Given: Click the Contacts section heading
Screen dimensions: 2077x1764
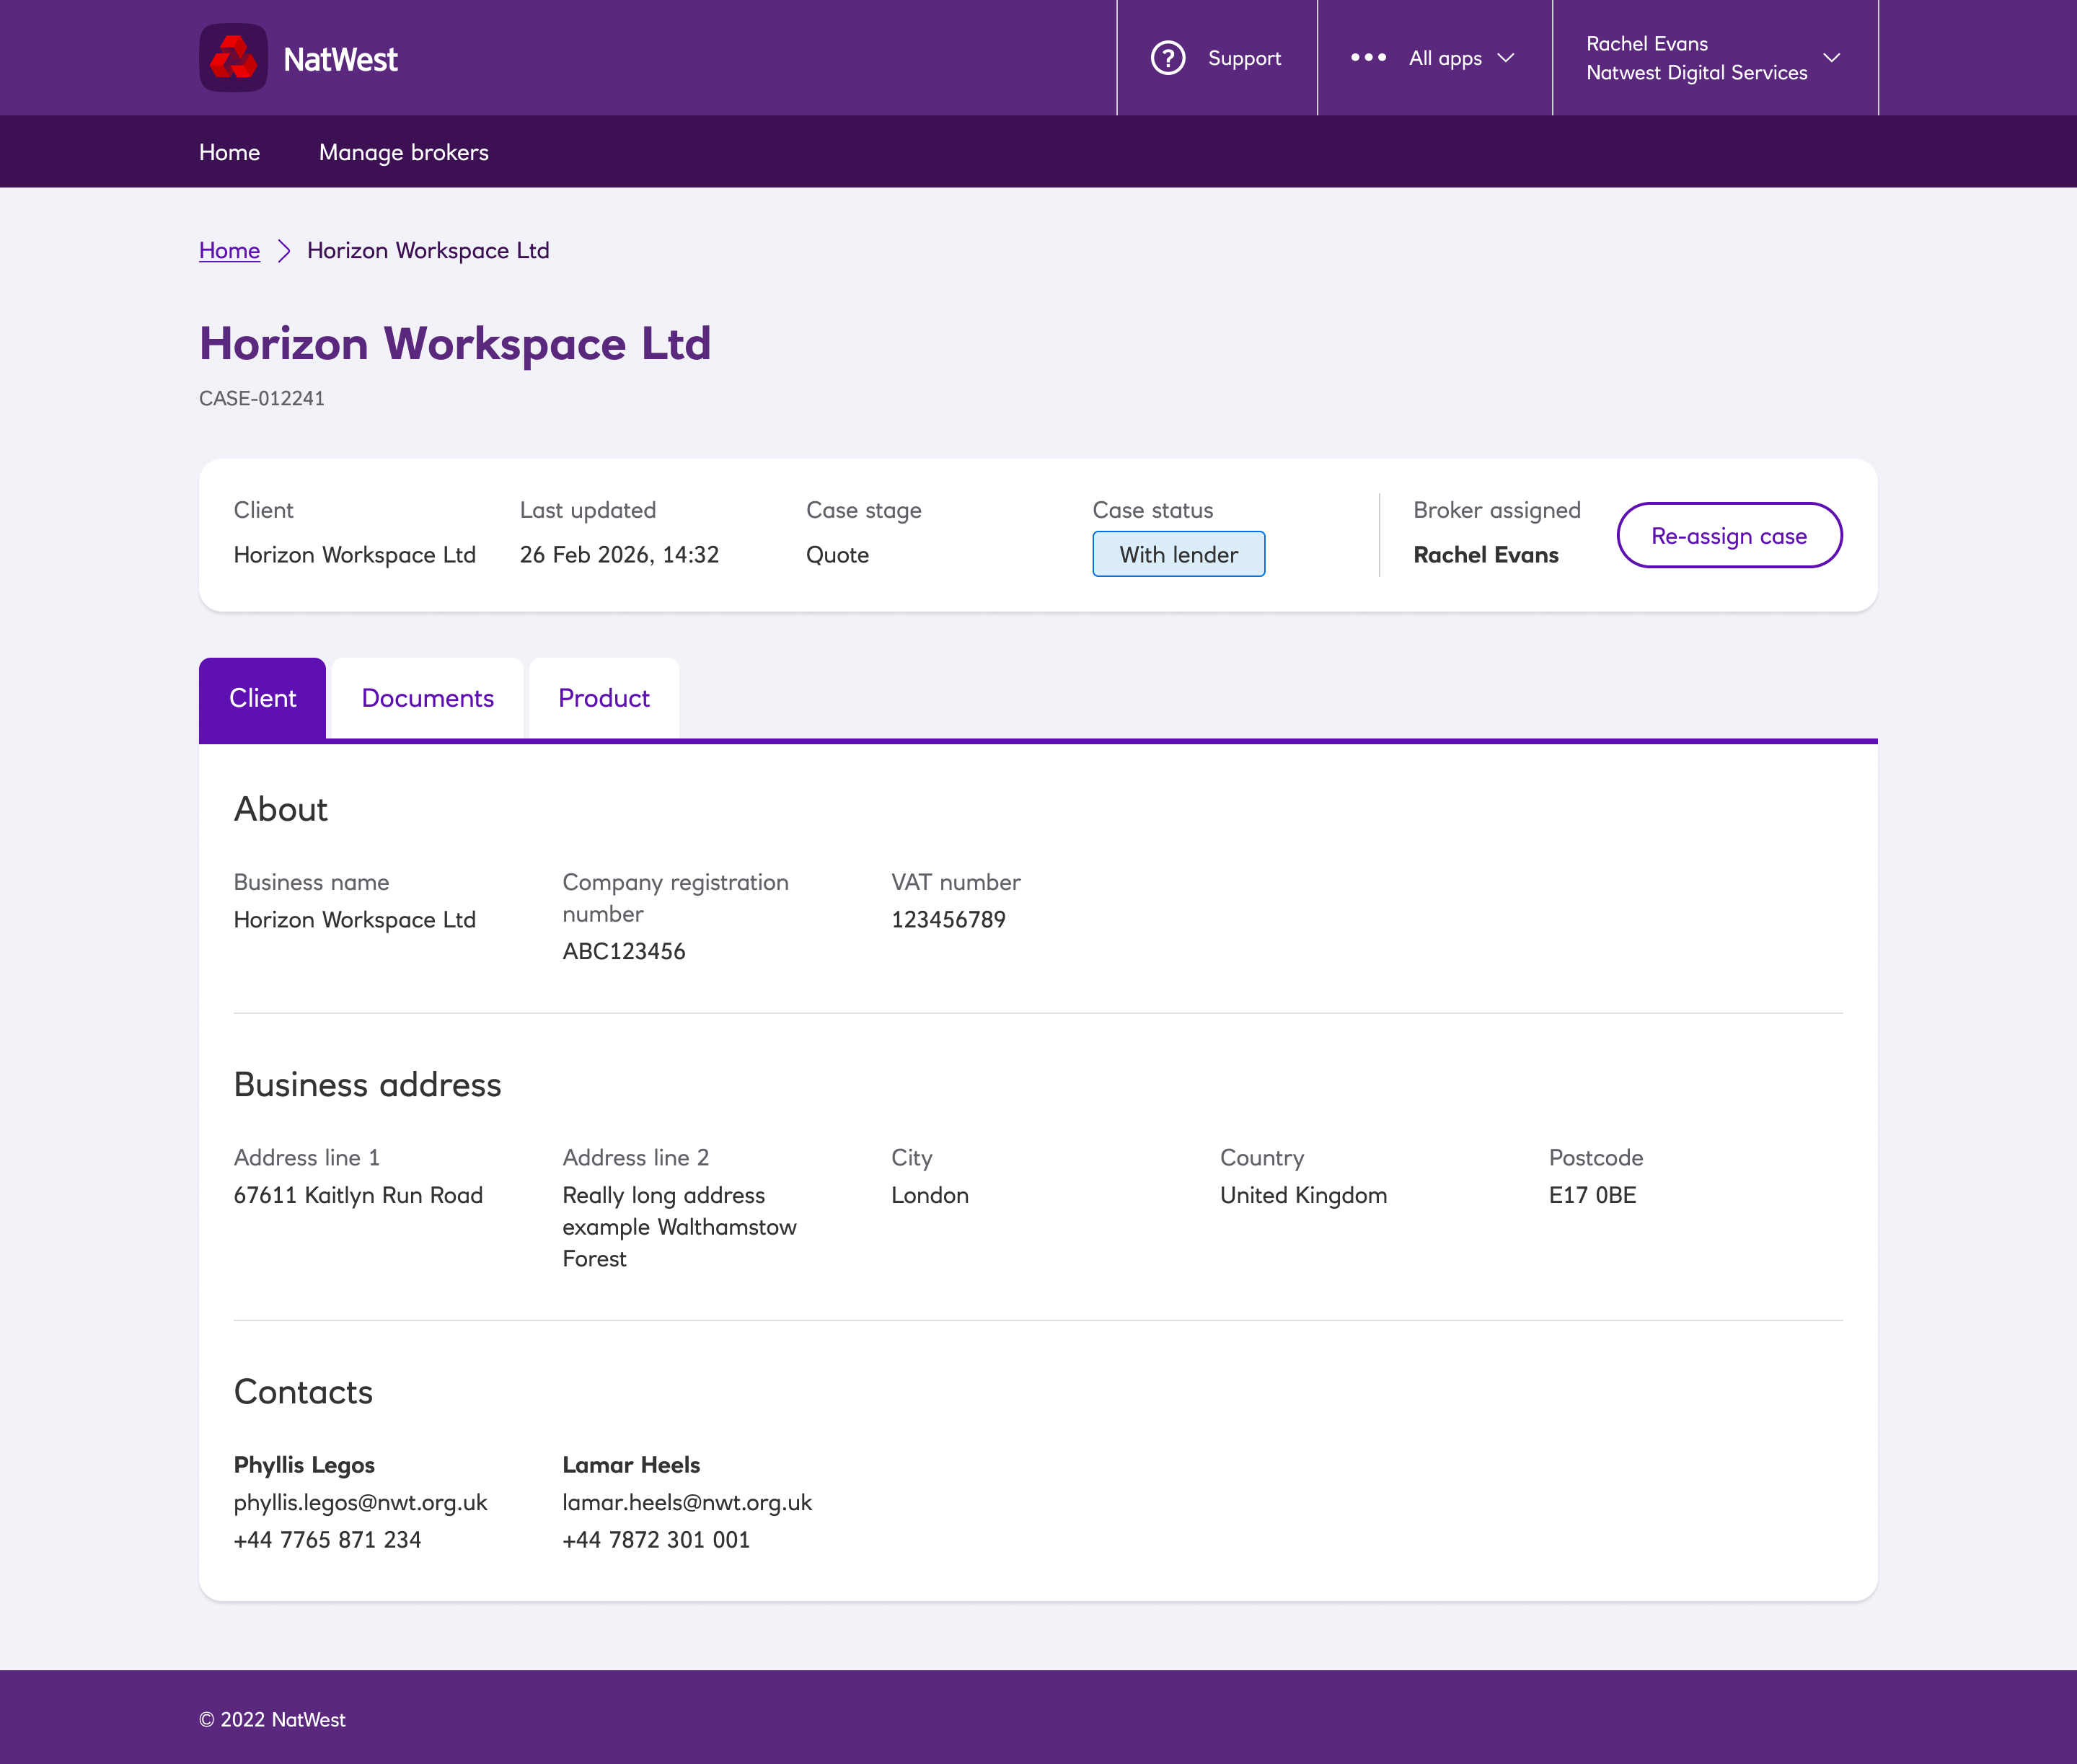Looking at the screenshot, I should (303, 1392).
